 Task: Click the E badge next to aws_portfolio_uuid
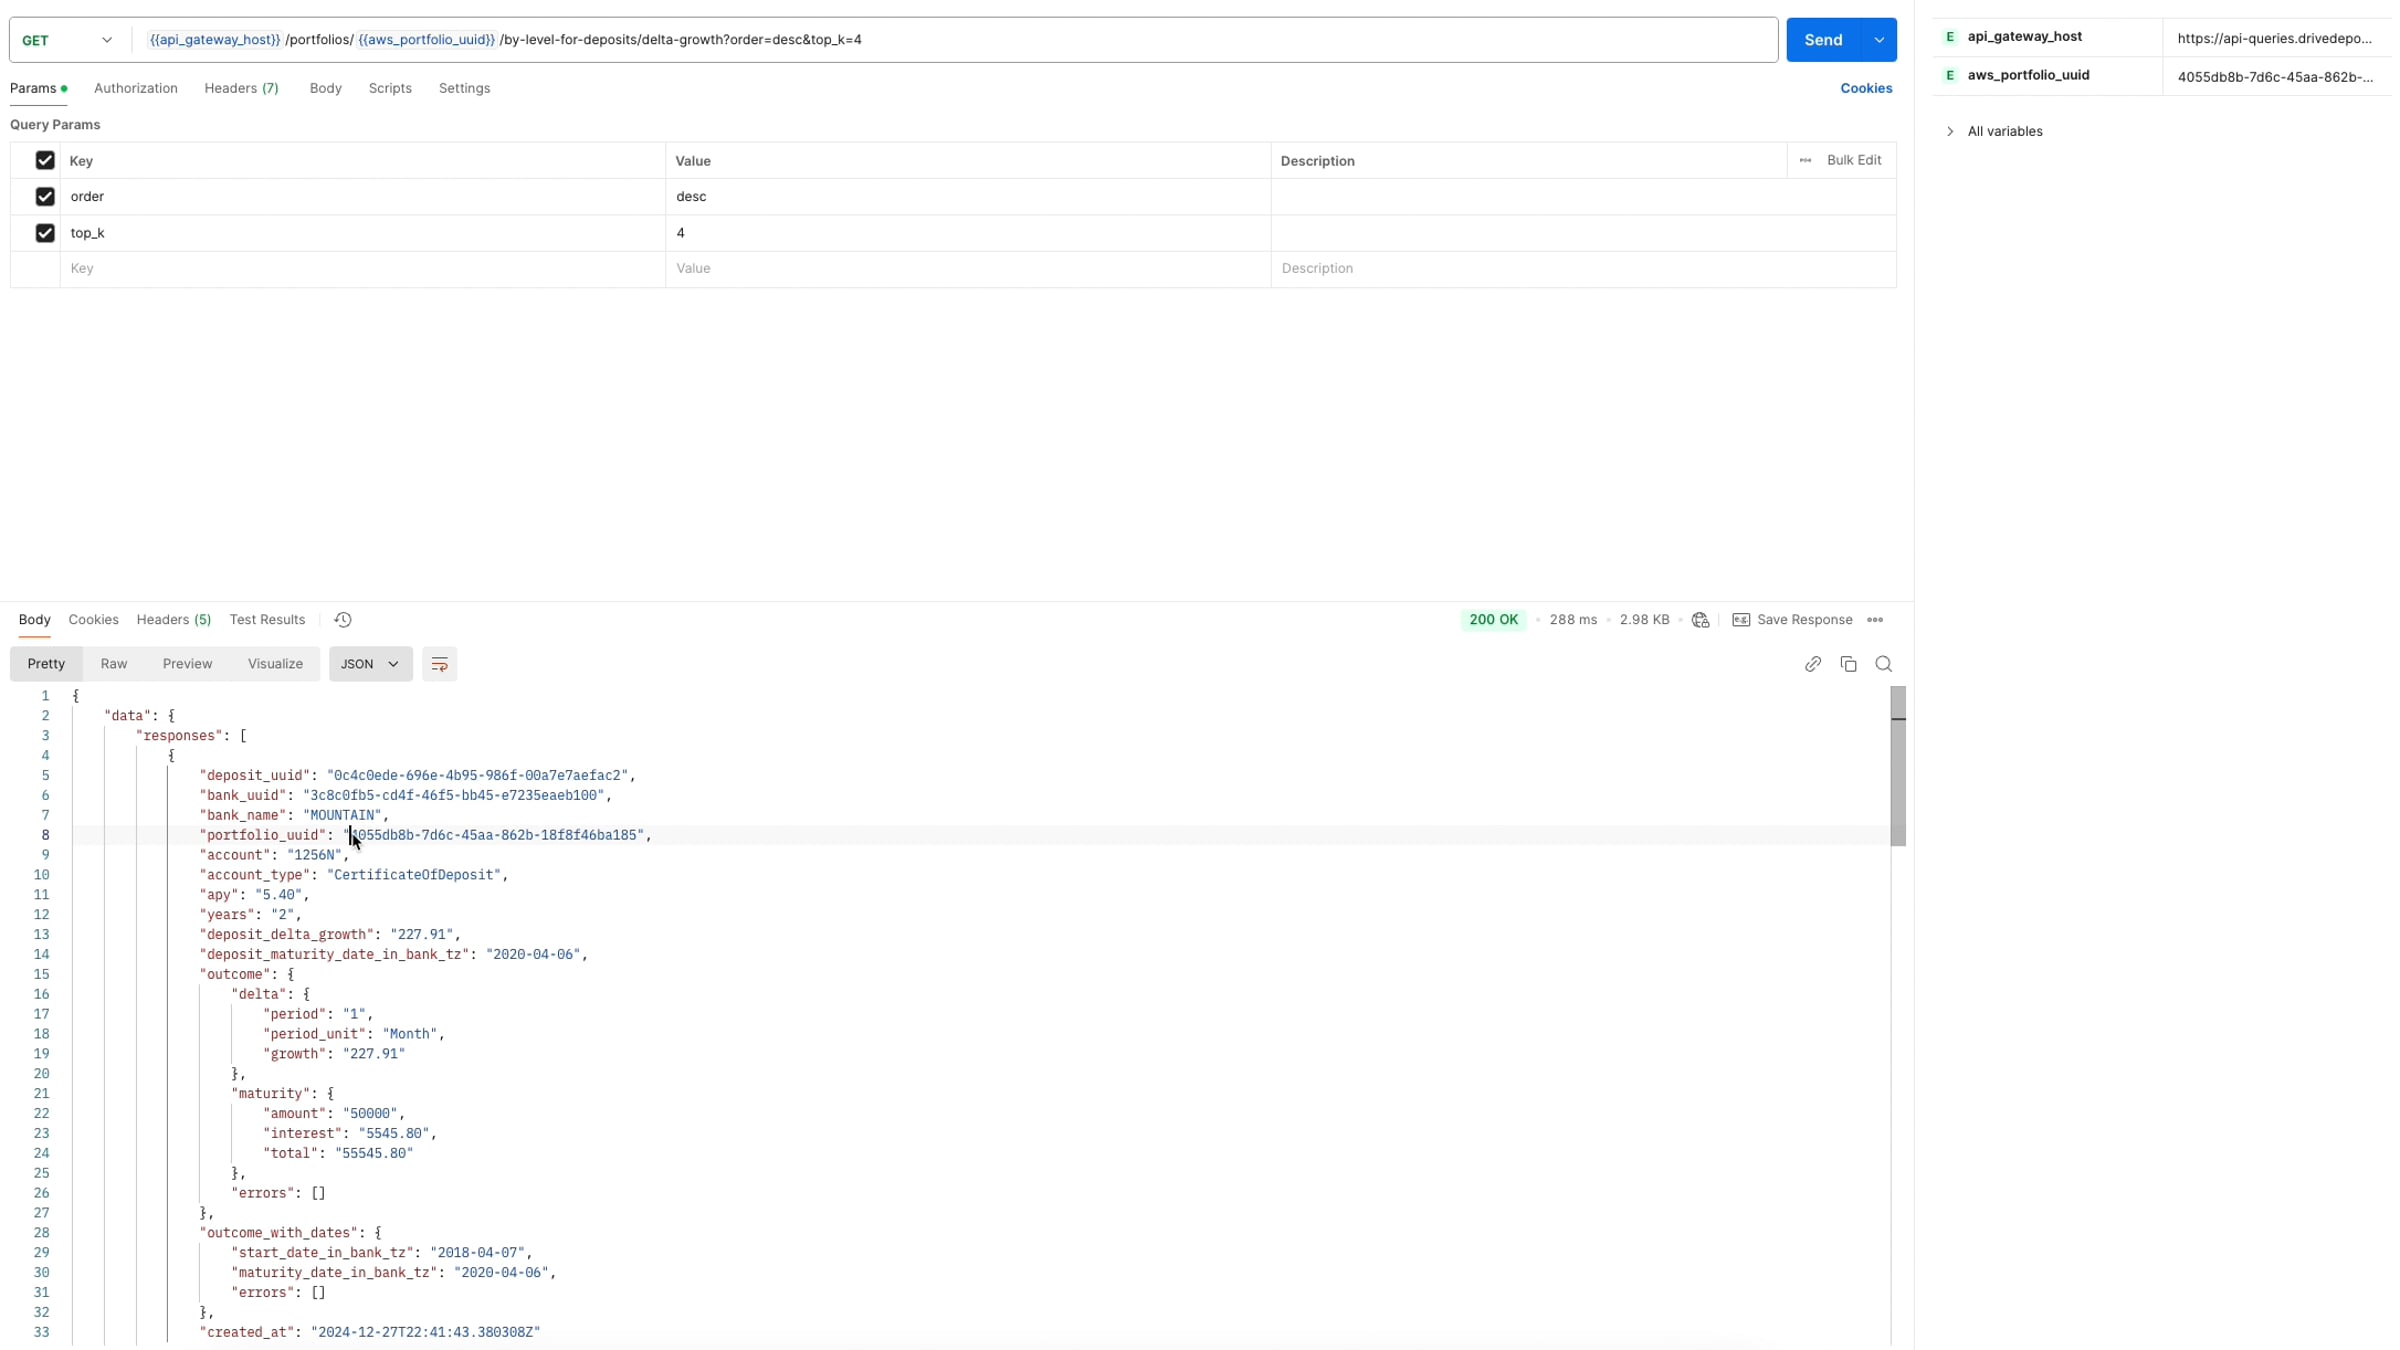pyautogui.click(x=1950, y=75)
